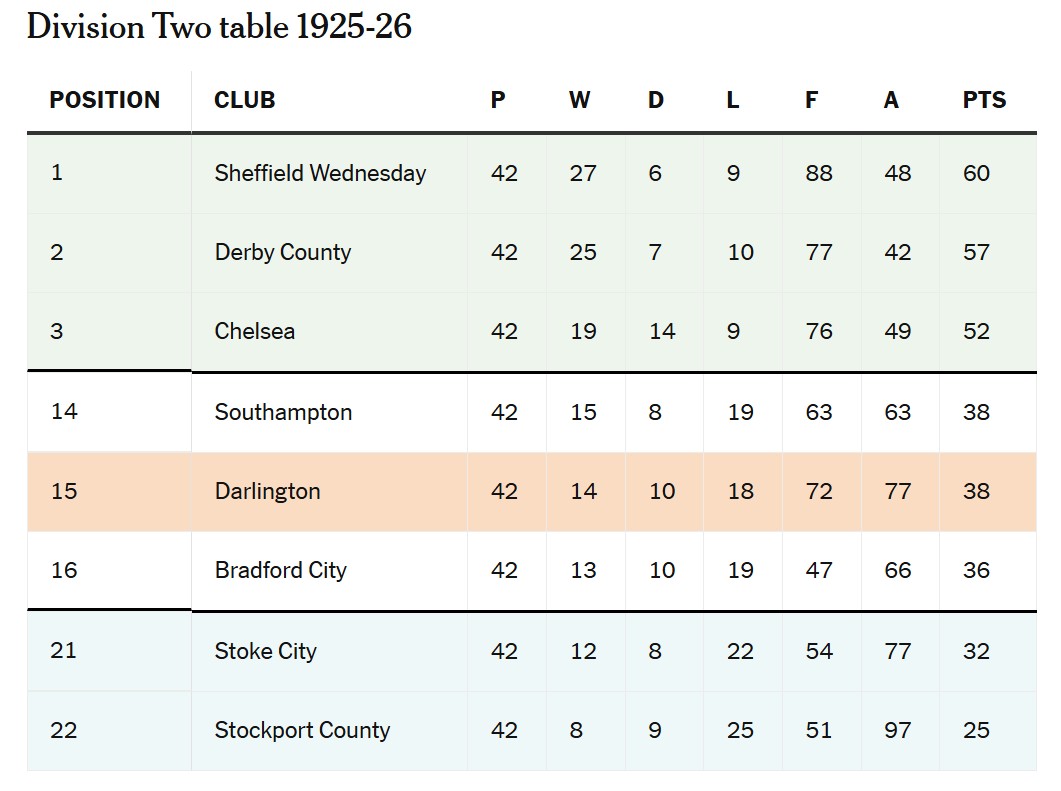
Task: Click the W column header
Action: tap(579, 100)
